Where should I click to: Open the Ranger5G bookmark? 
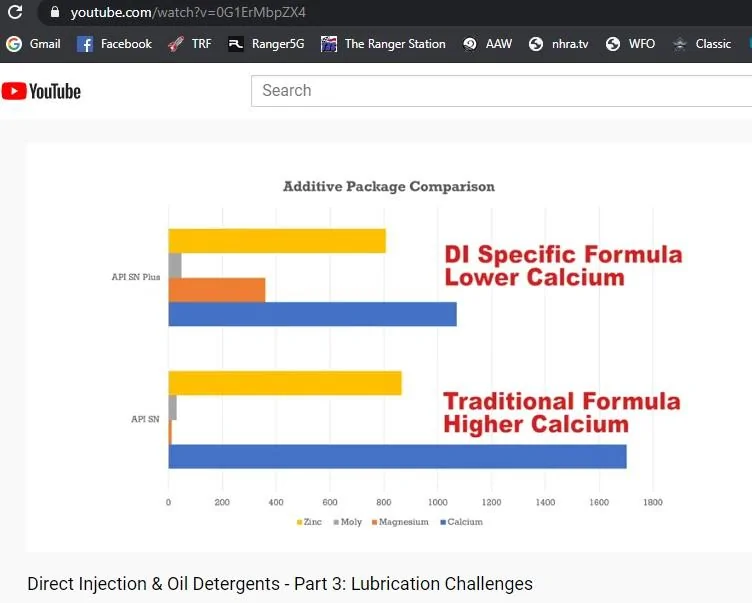click(x=266, y=44)
